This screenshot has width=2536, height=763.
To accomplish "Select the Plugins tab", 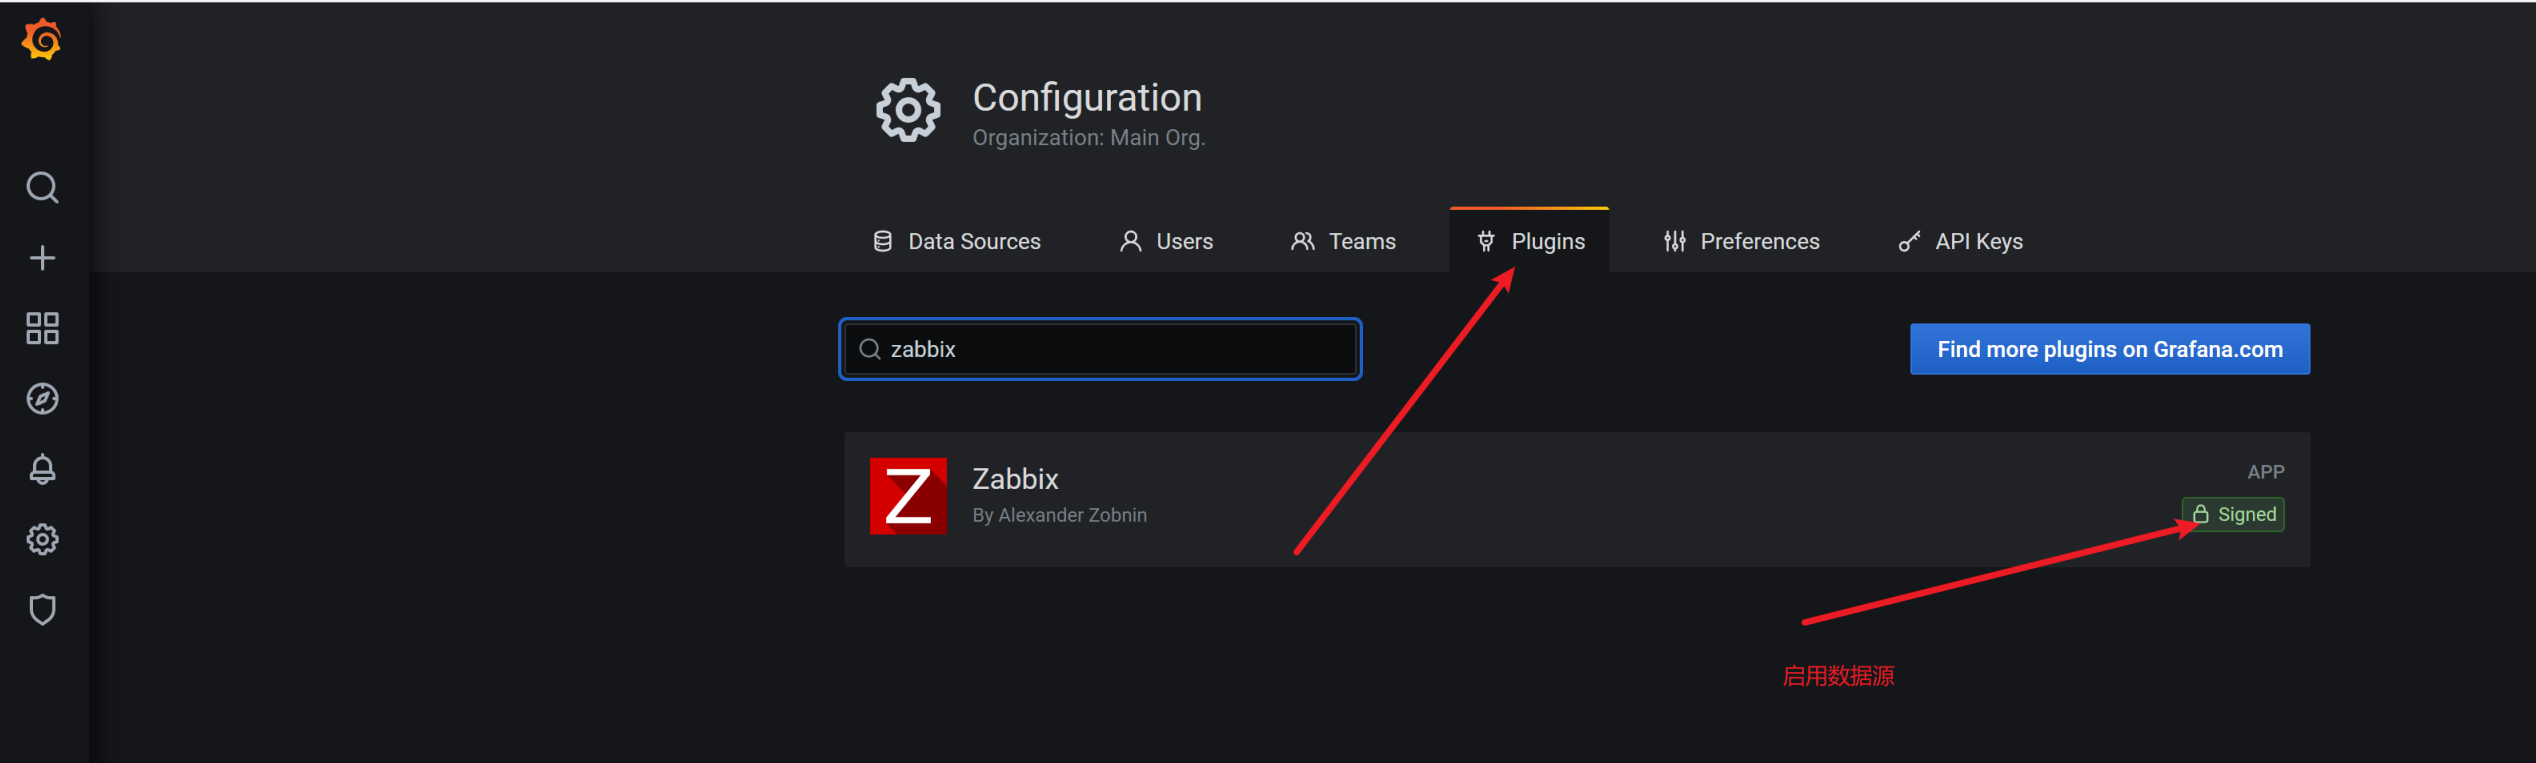I will pyautogui.click(x=1530, y=241).
